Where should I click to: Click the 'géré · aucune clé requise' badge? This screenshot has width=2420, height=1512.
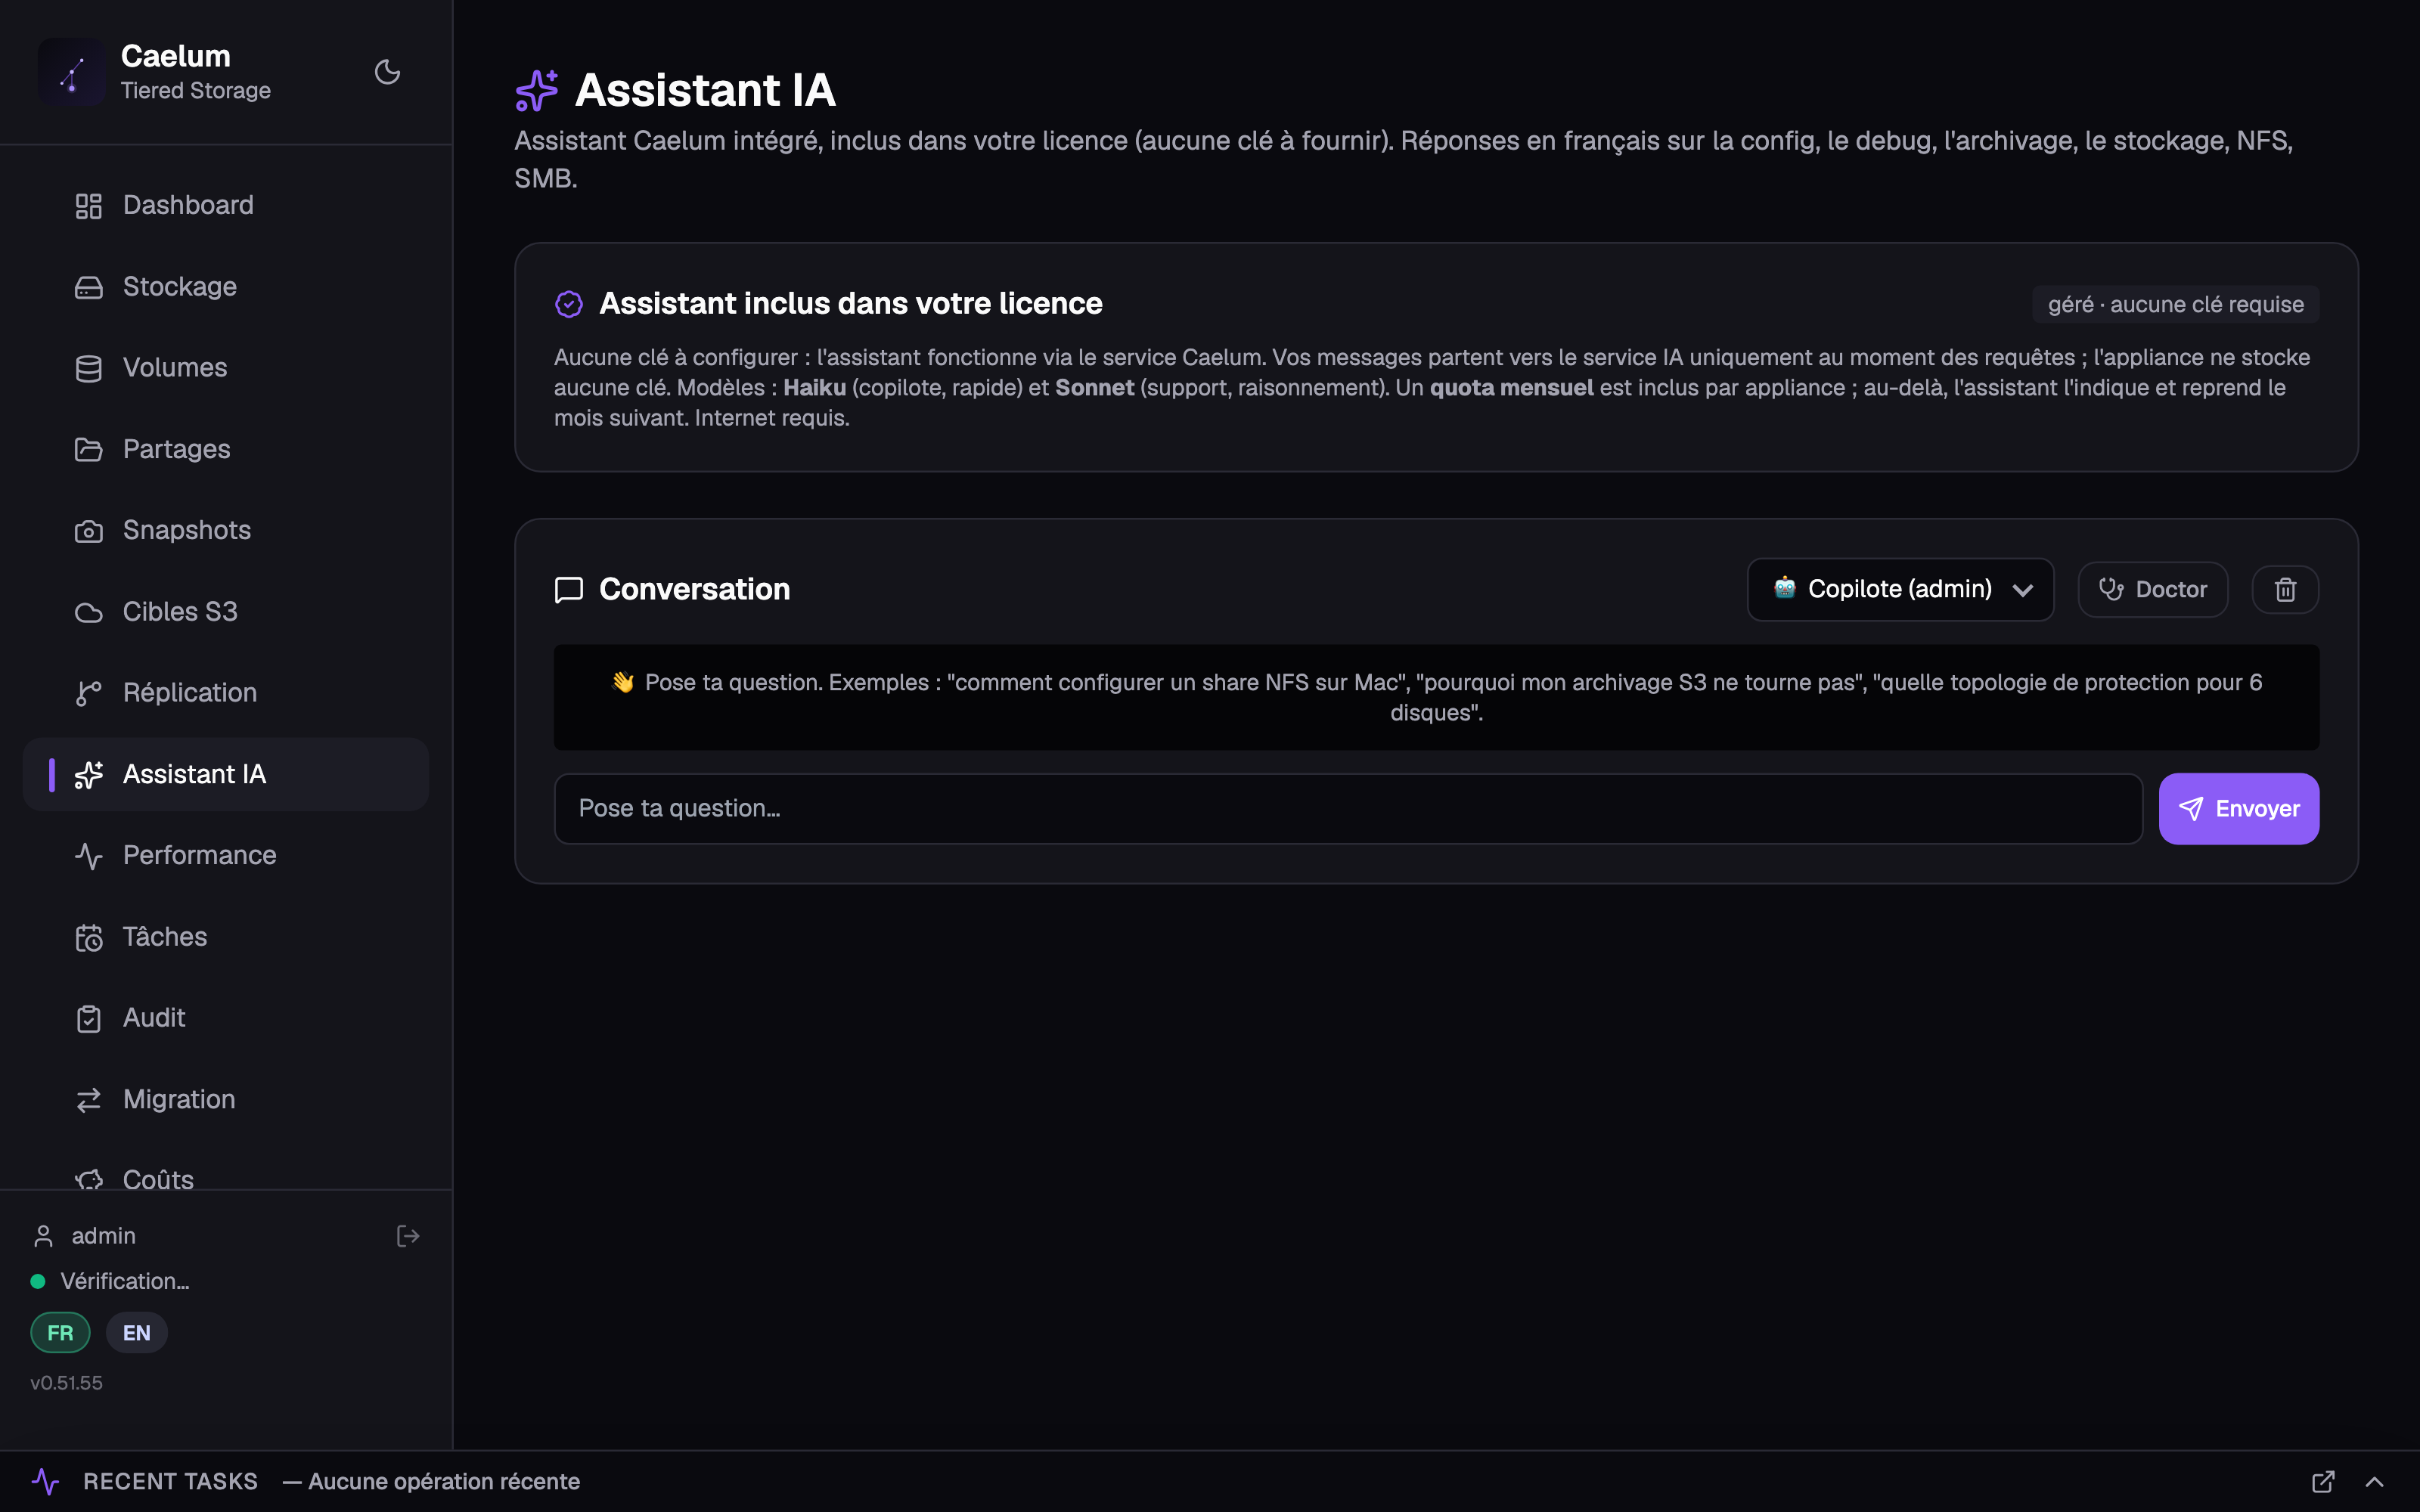click(2175, 305)
